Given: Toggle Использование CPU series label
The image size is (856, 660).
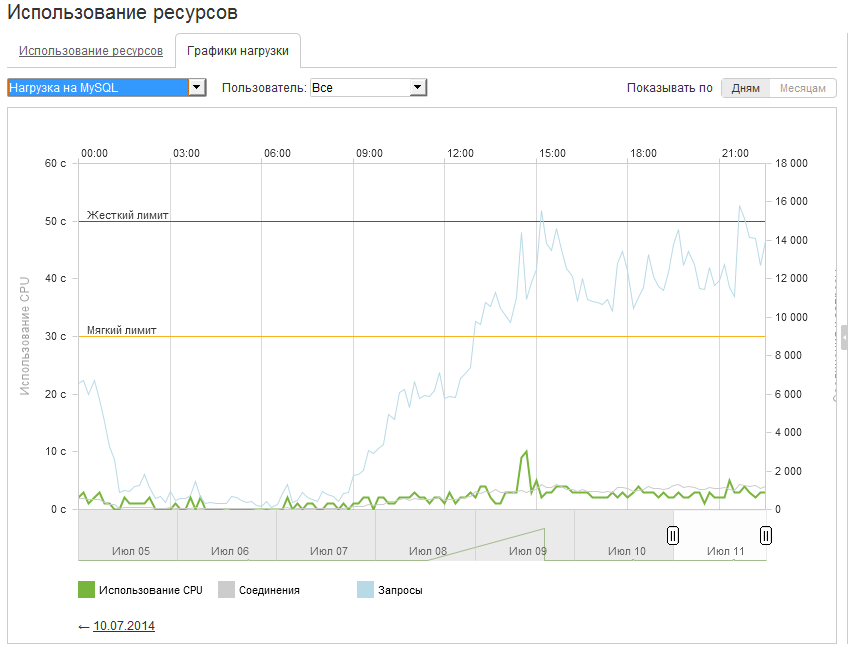Looking at the screenshot, I should click(150, 590).
